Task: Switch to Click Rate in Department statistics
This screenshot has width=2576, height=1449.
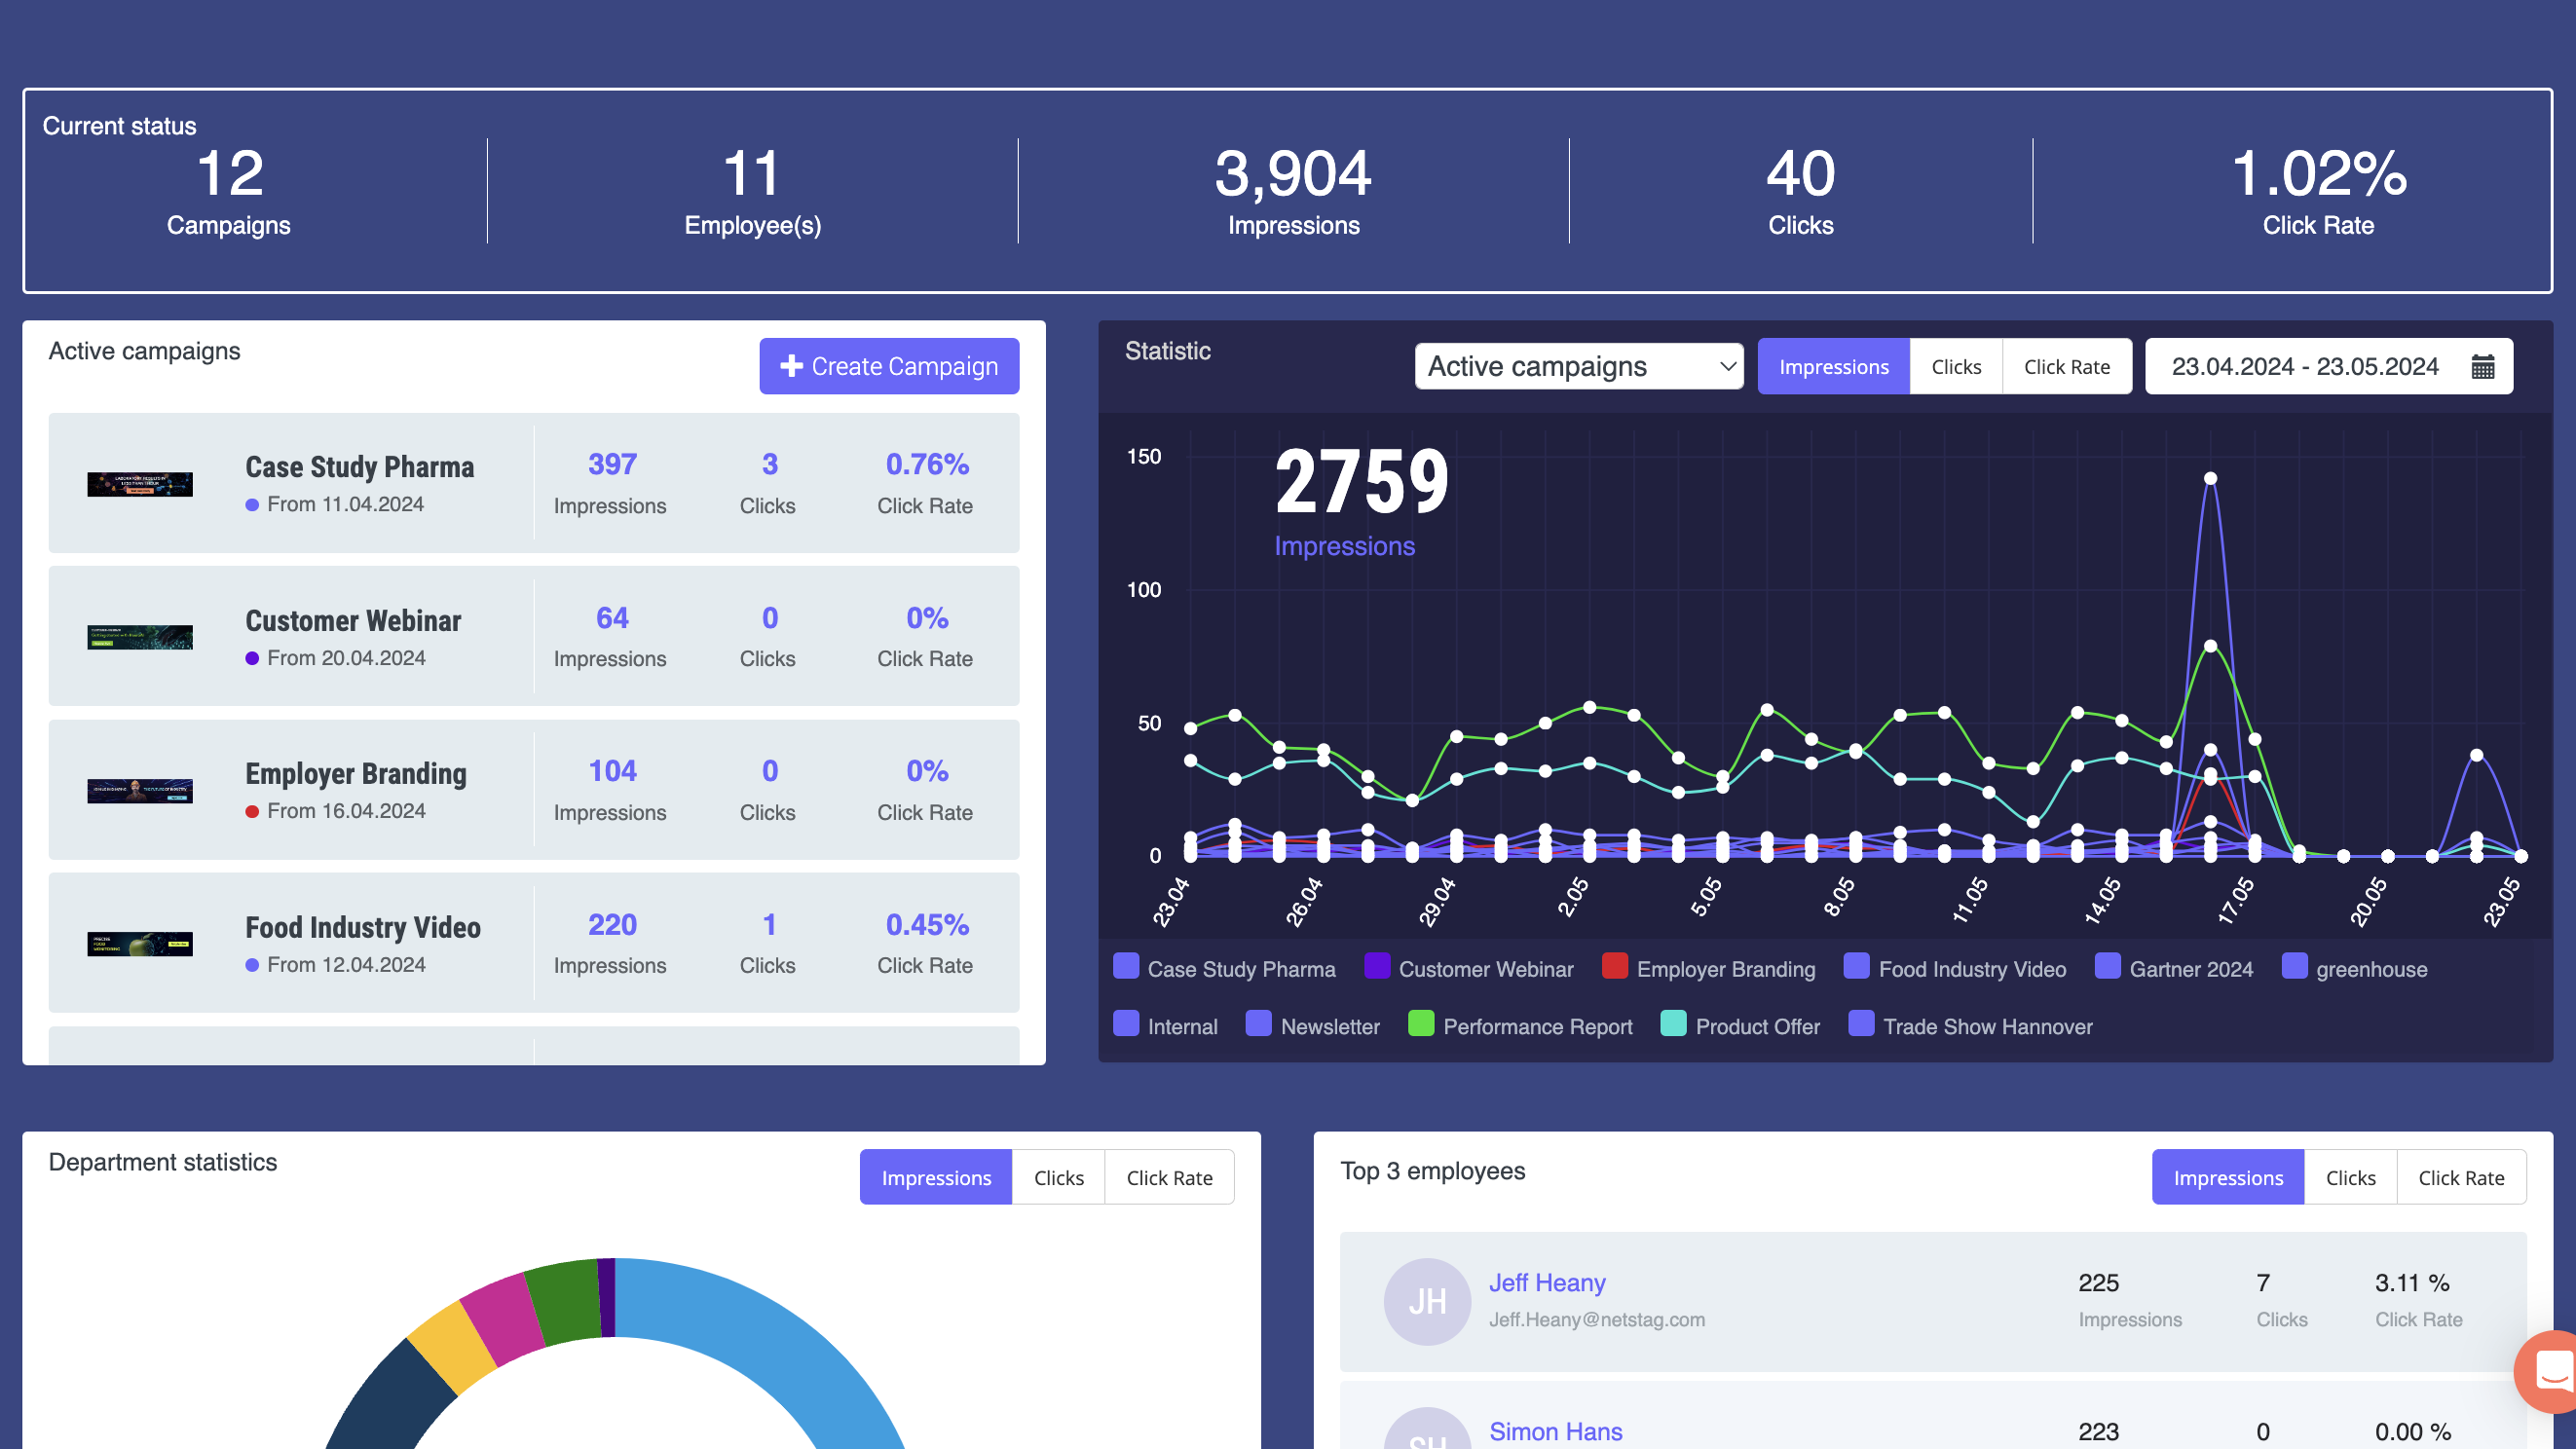Action: [1168, 1177]
